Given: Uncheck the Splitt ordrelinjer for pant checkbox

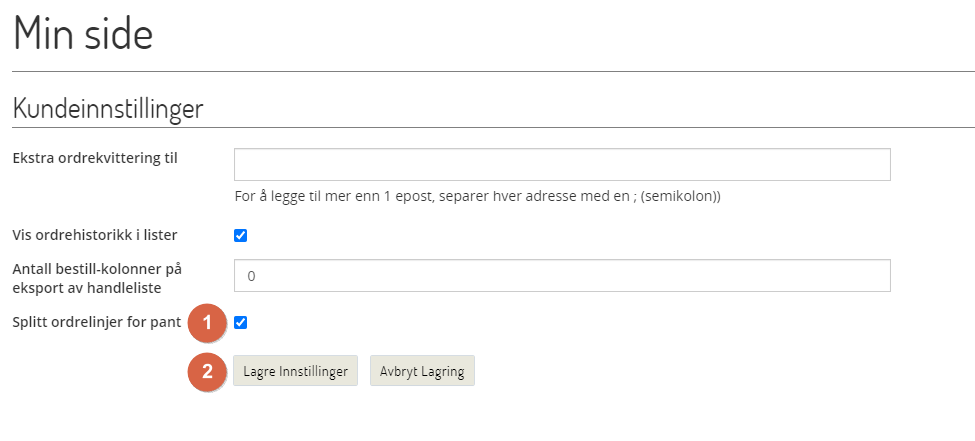Looking at the screenshot, I should coord(240,322).
